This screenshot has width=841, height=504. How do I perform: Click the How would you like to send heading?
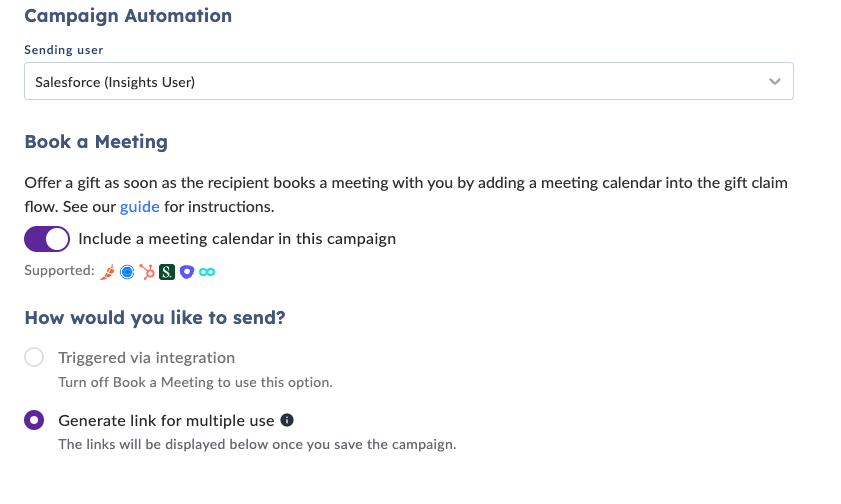155,317
